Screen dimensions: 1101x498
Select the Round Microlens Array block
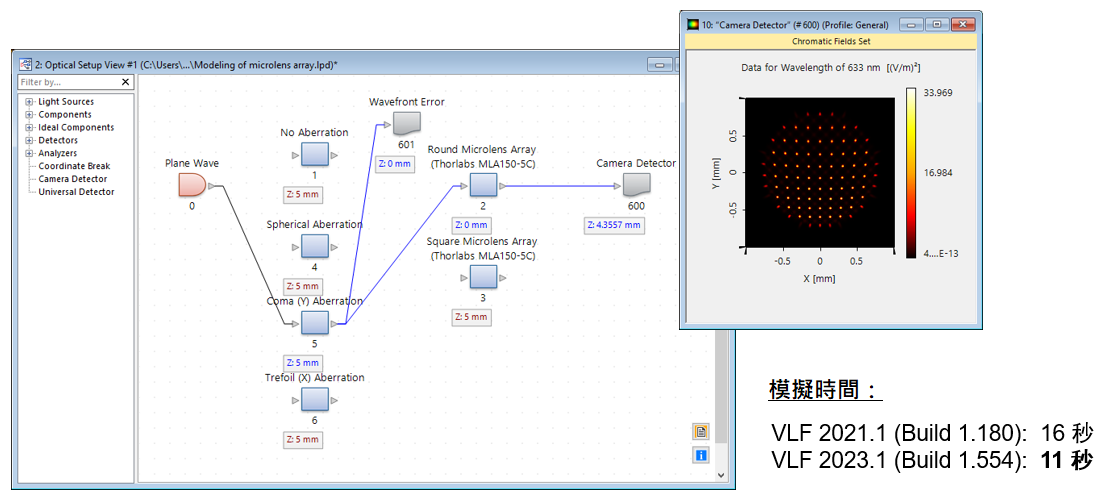[x=483, y=185]
